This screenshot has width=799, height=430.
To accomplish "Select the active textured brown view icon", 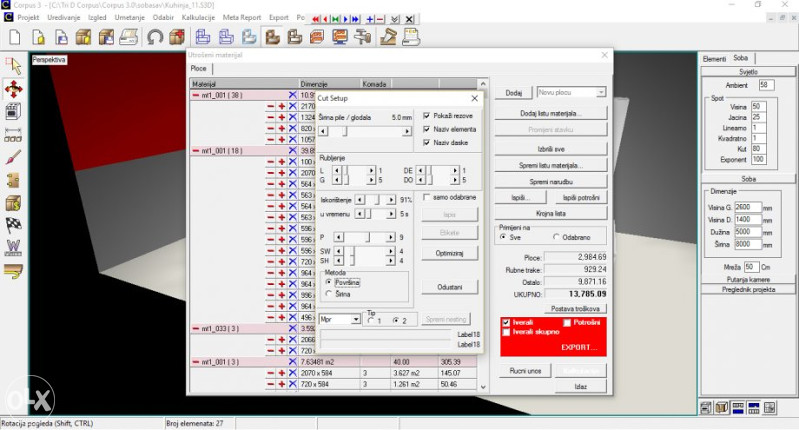I will [x=272, y=37].
